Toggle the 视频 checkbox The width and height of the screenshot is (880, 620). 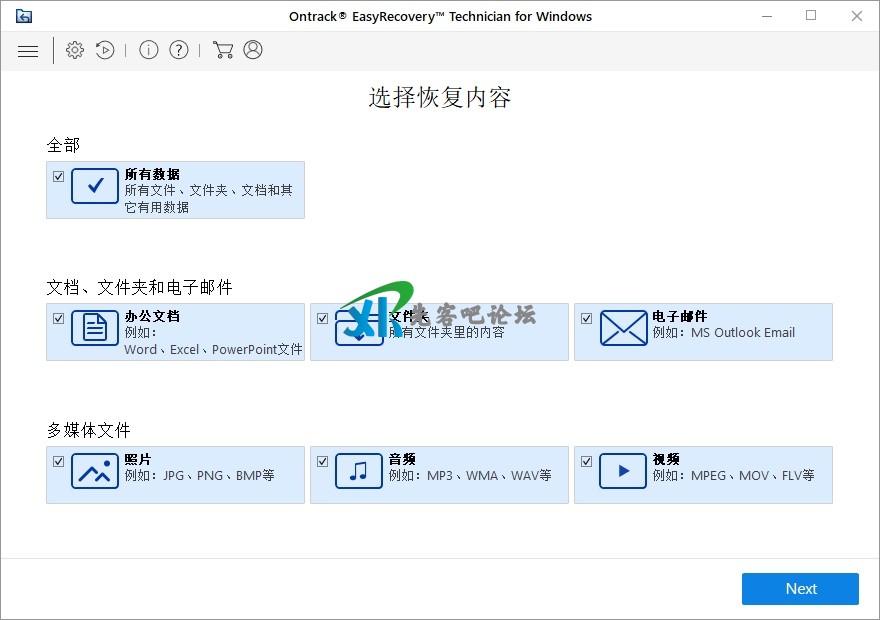(x=587, y=461)
